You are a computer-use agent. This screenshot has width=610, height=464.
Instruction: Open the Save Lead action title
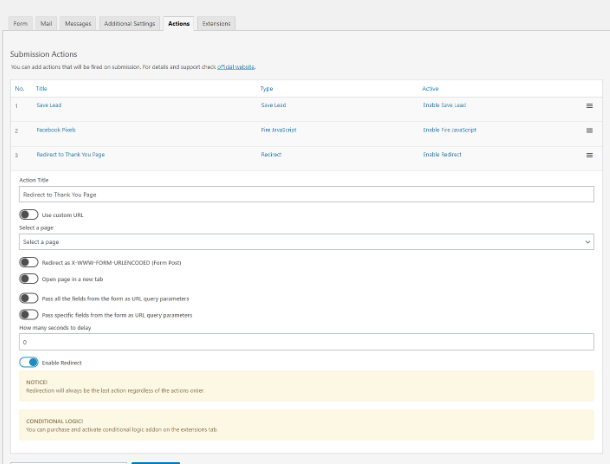click(x=49, y=105)
